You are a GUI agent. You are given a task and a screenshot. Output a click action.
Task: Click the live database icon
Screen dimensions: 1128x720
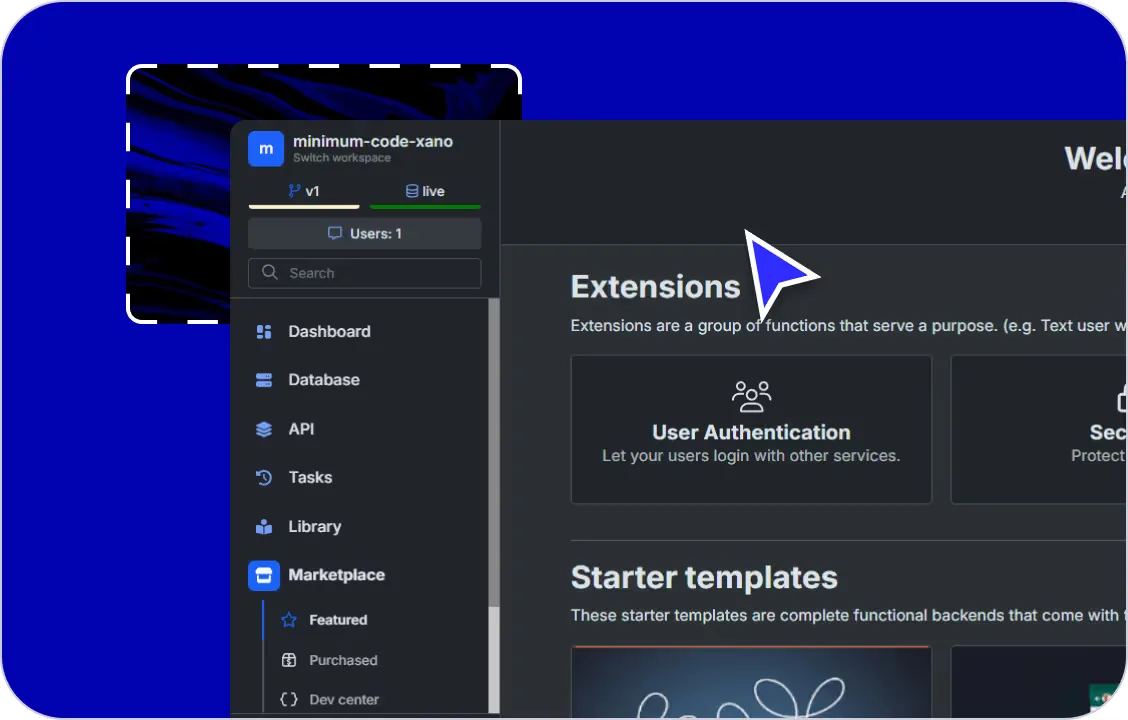point(412,191)
